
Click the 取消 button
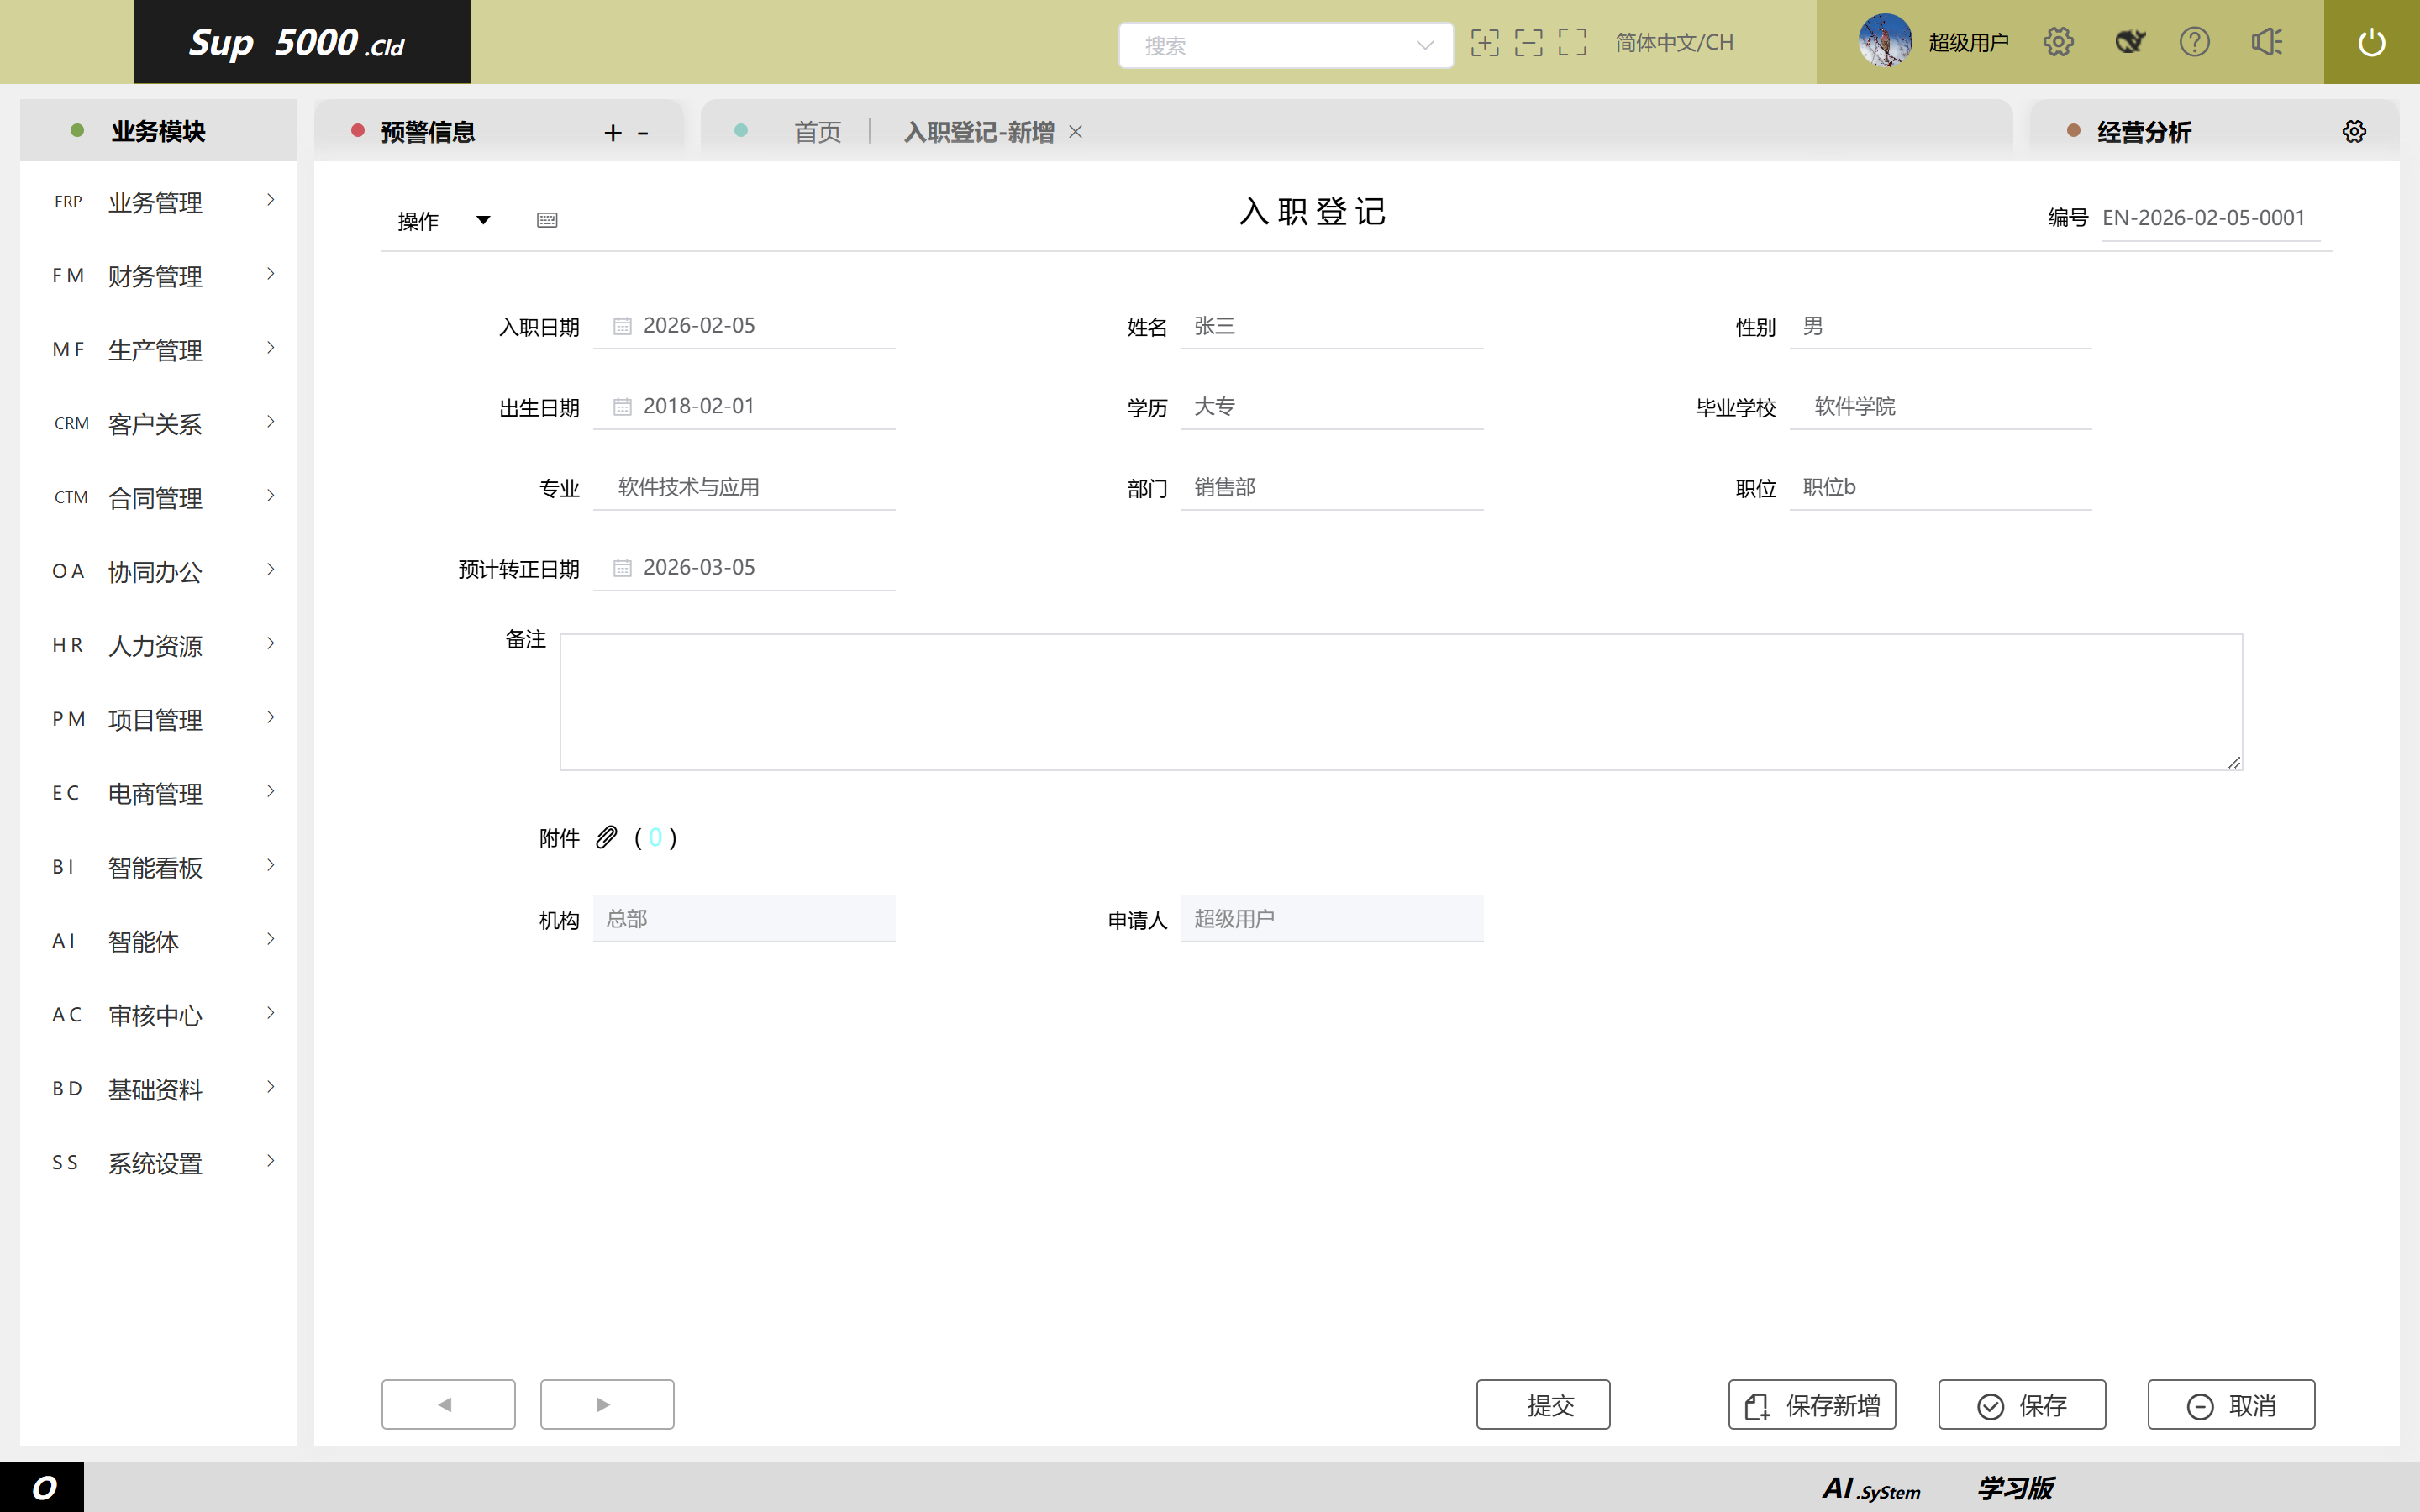2231,1404
